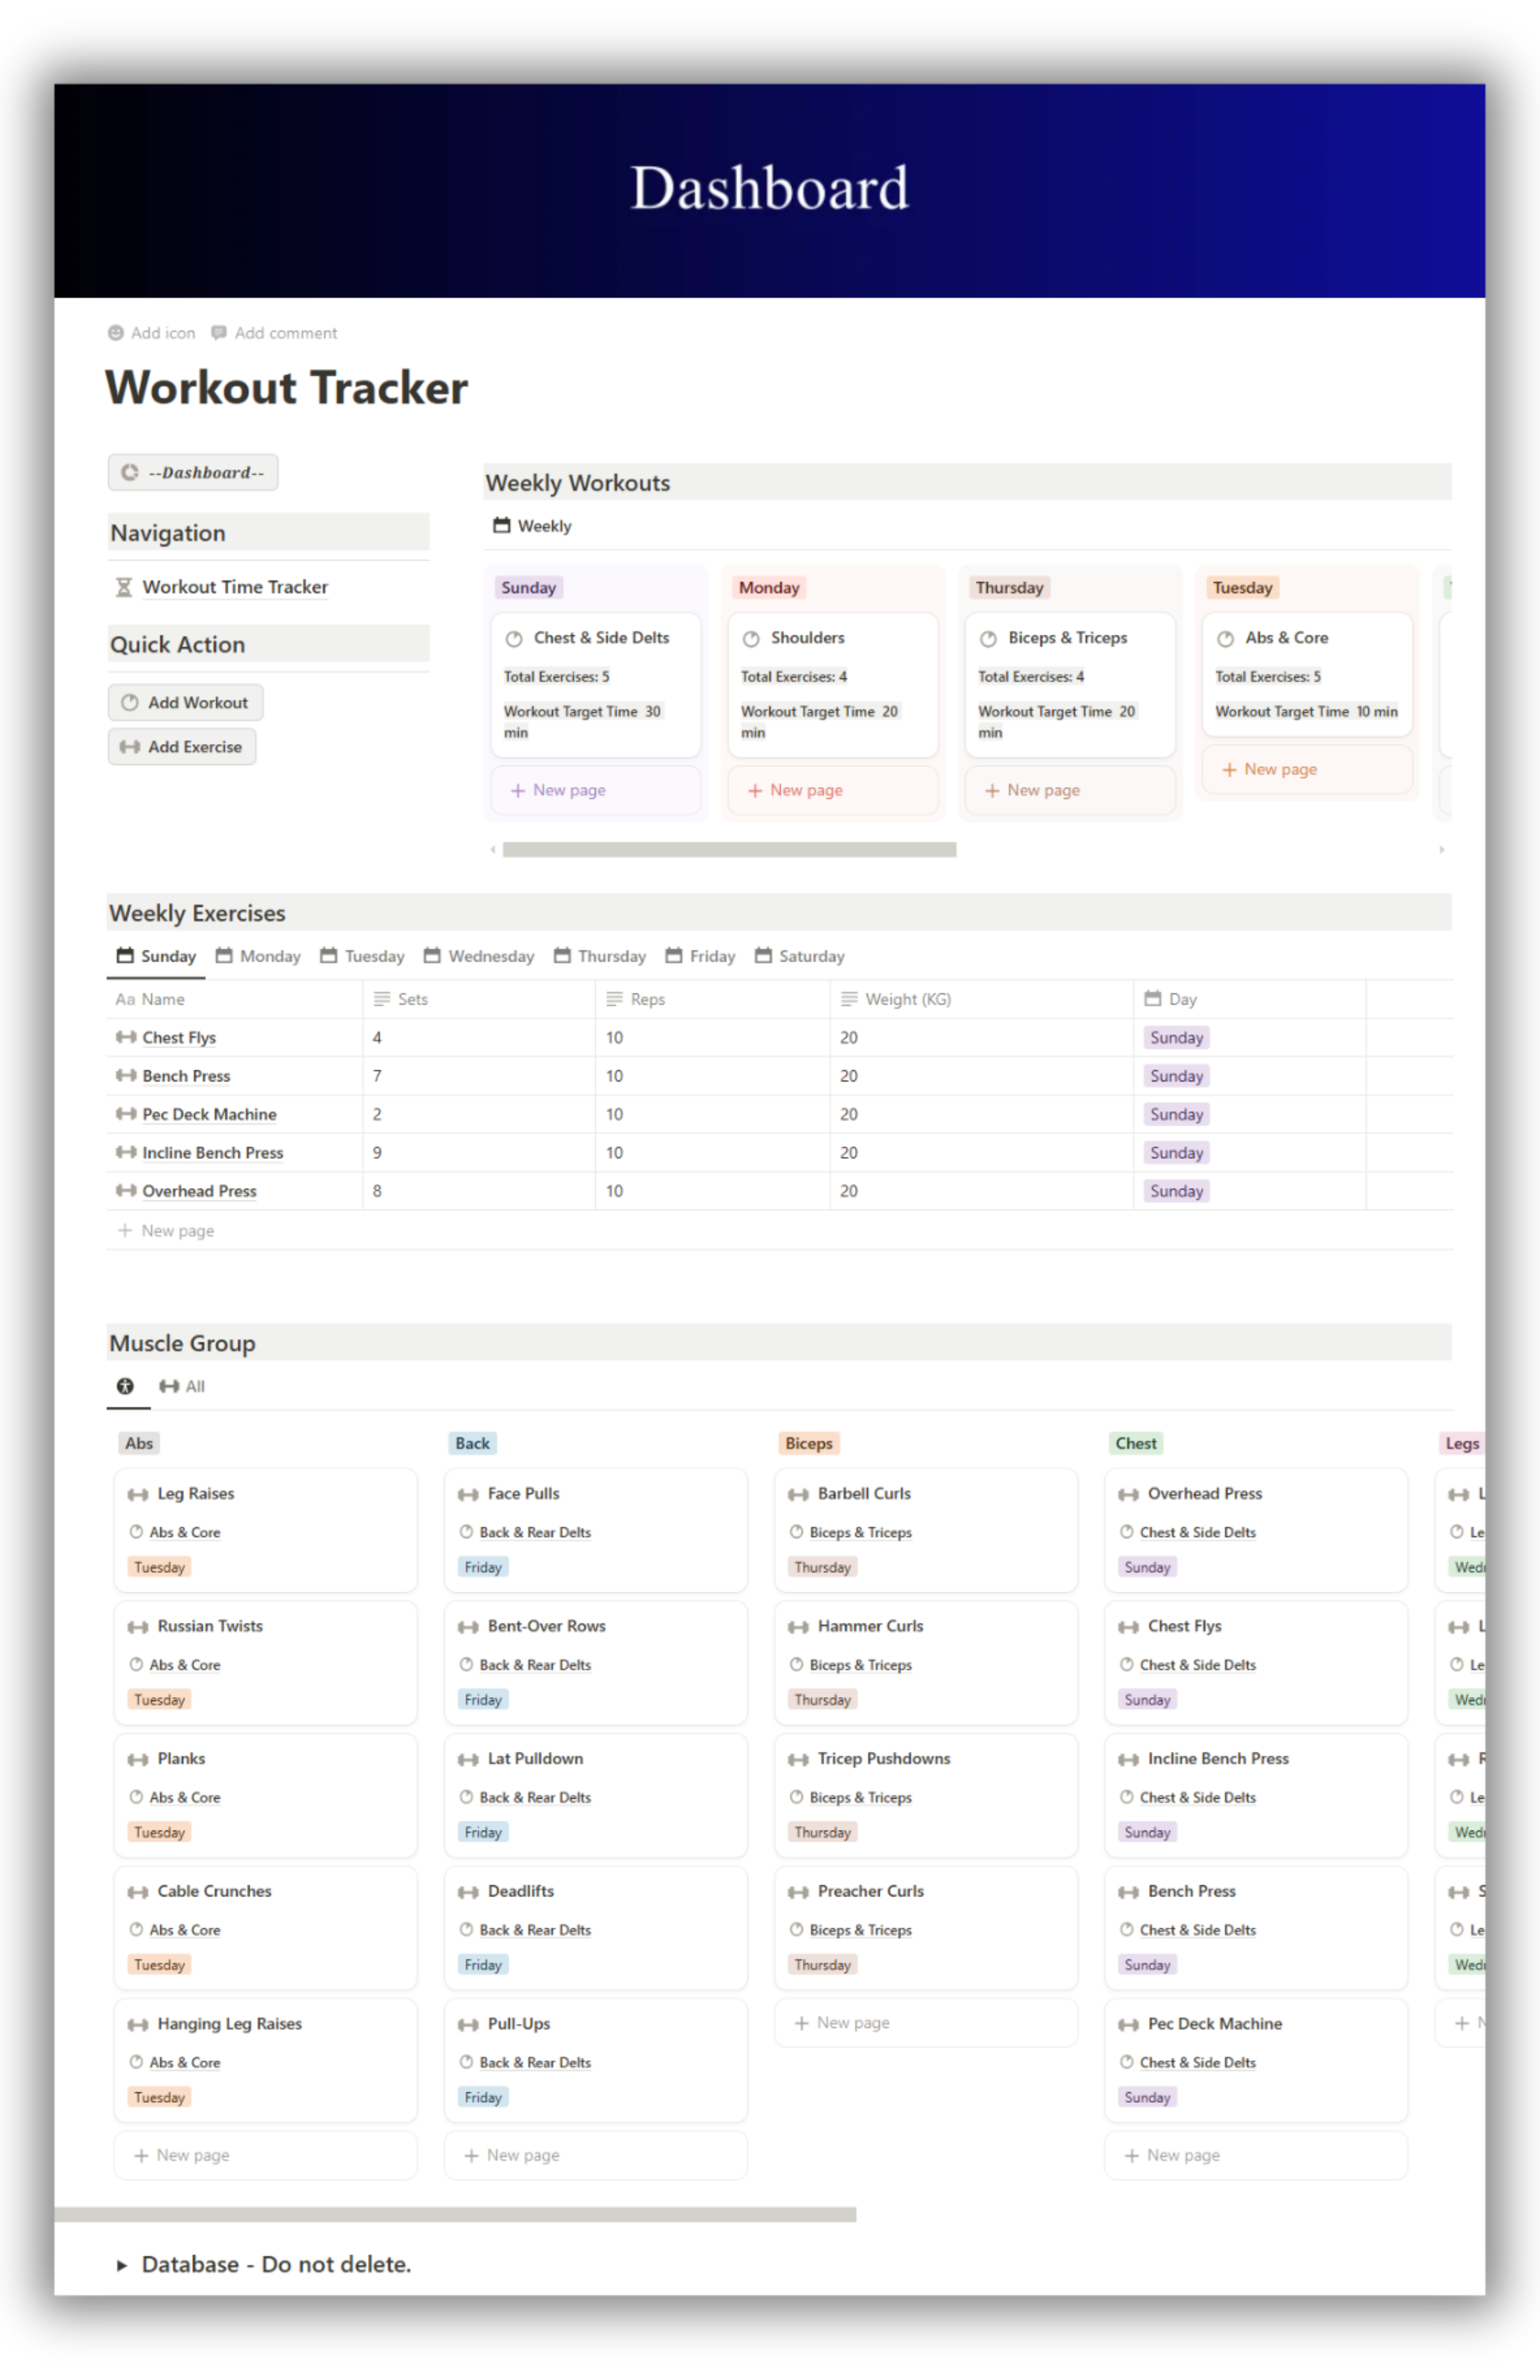Open Workout Time Tracker hourglass link

click(x=234, y=587)
